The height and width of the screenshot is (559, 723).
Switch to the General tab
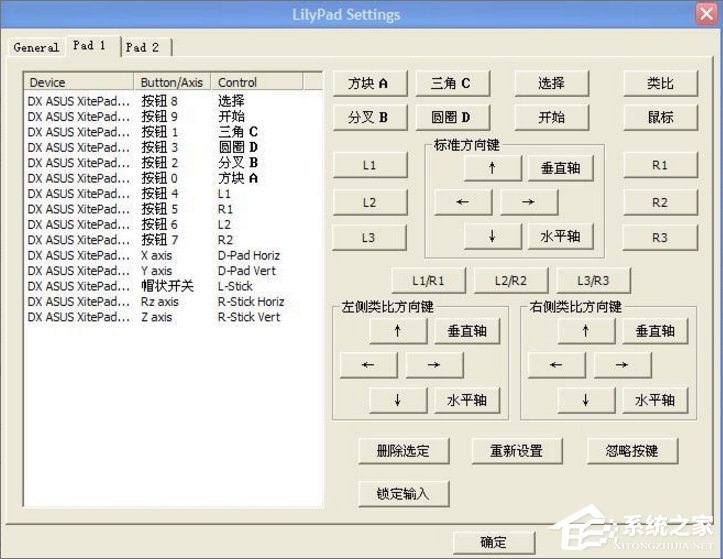[36, 47]
